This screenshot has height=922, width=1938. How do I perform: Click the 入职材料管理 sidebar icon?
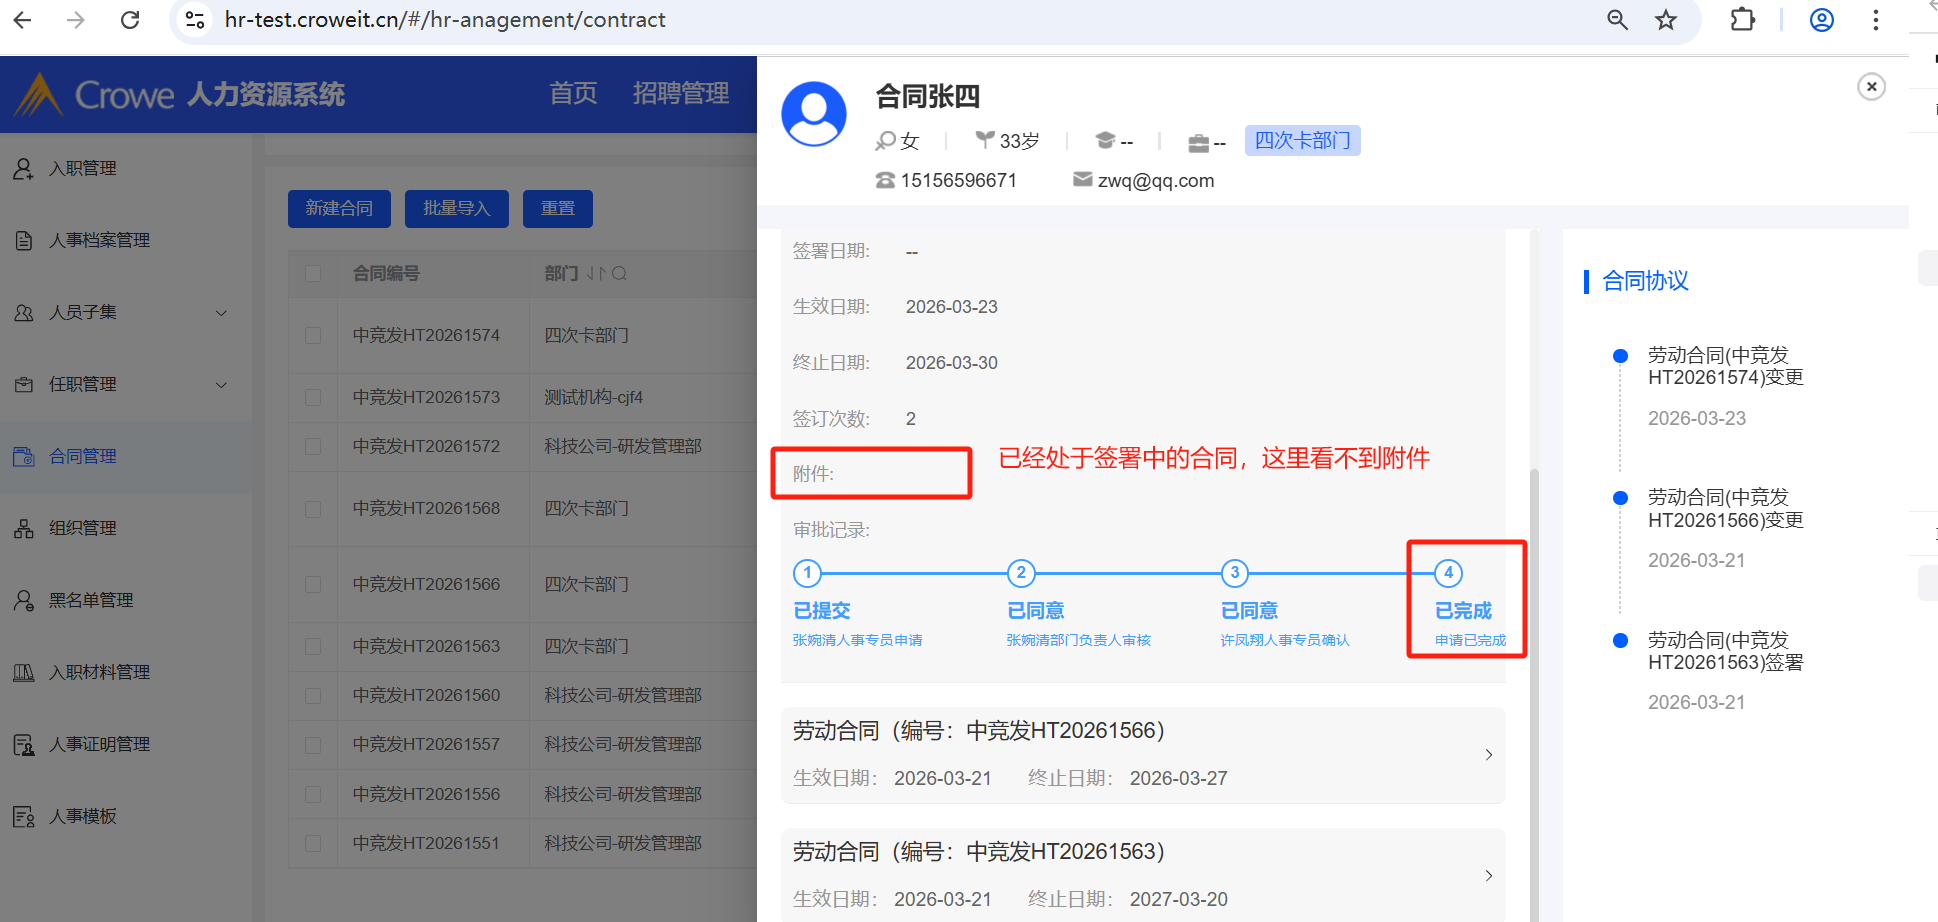pyautogui.click(x=24, y=673)
